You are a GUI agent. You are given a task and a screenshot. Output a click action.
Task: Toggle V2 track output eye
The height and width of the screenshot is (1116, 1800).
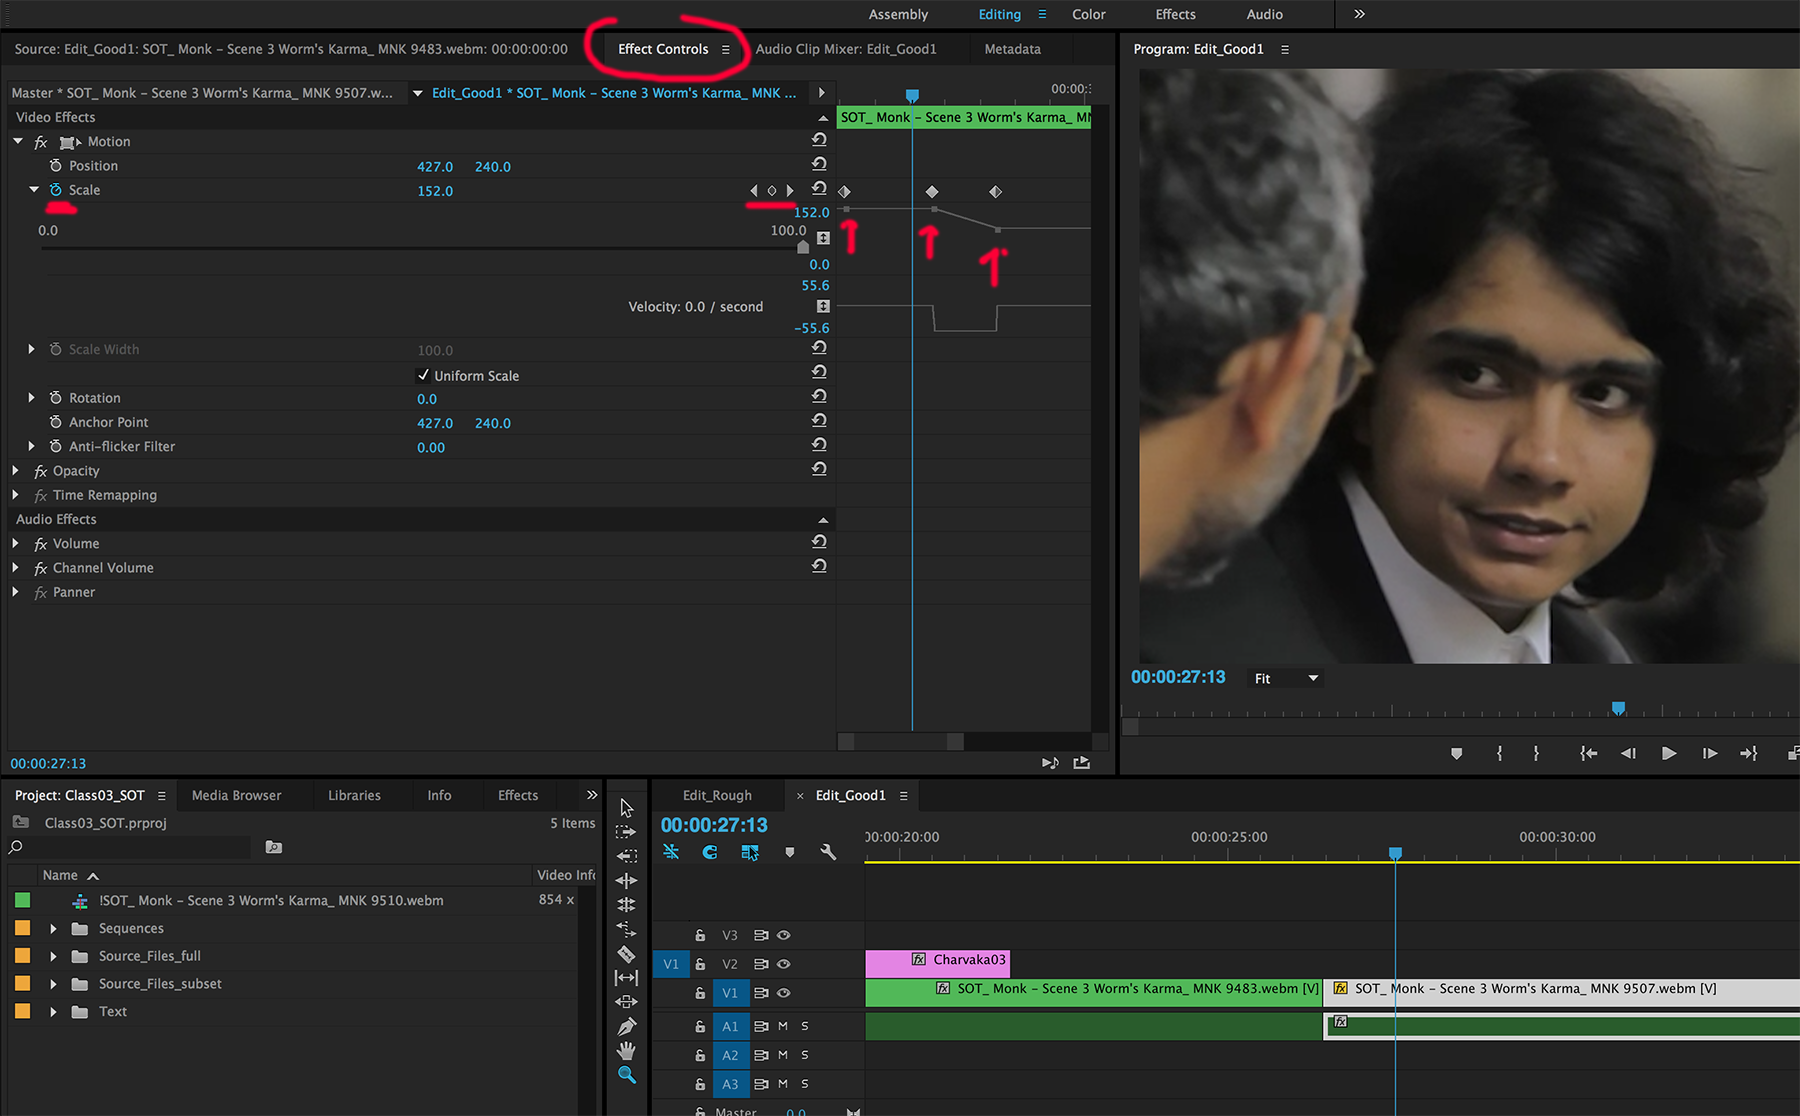tap(784, 964)
